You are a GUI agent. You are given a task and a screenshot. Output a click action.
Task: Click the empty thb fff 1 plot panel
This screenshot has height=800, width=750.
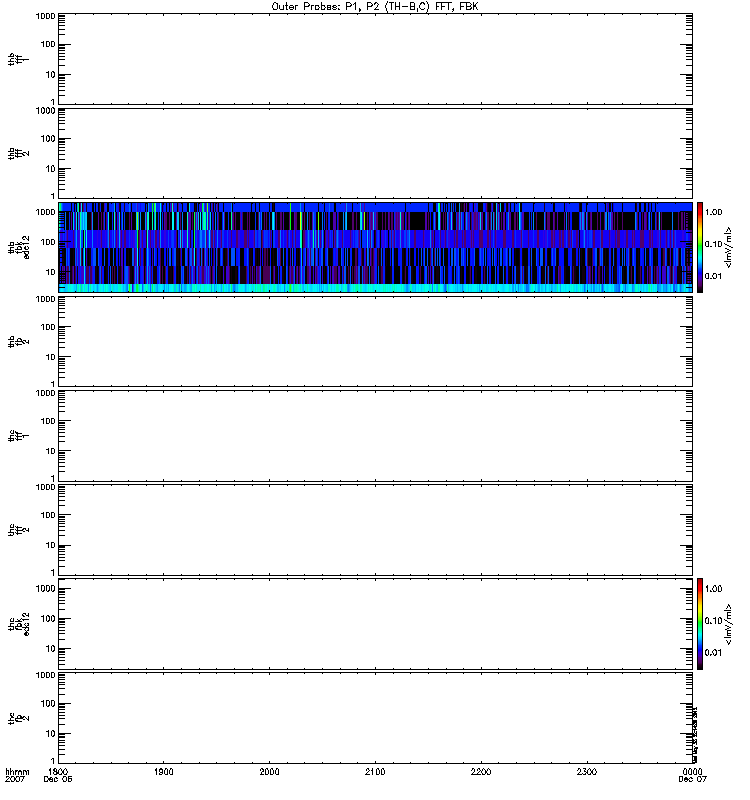pyautogui.click(x=375, y=59)
